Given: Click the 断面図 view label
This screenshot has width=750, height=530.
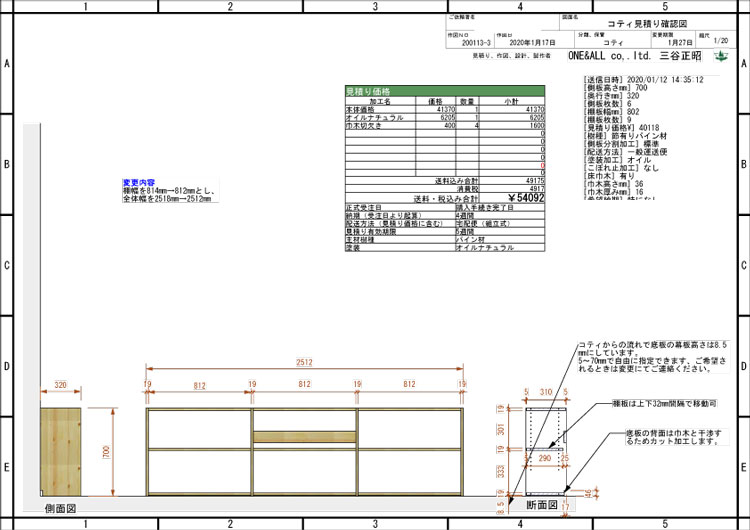Looking at the screenshot, I should click(541, 506).
